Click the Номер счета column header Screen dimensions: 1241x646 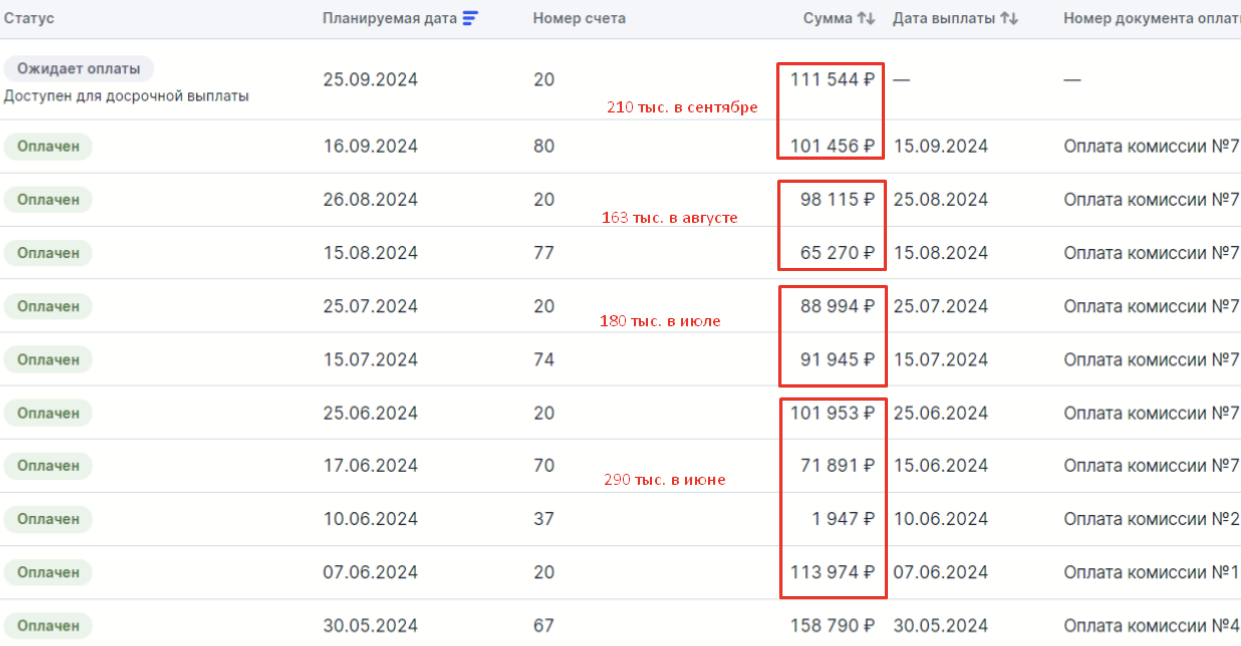[579, 18]
